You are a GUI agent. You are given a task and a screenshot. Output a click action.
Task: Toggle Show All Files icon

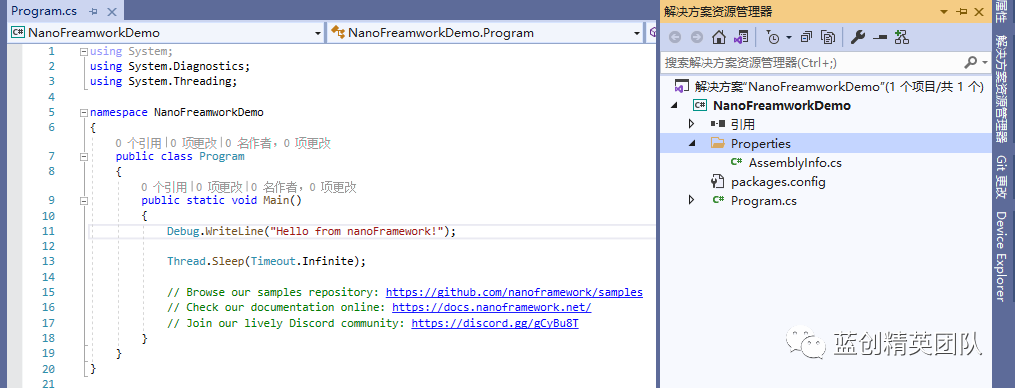(x=829, y=38)
